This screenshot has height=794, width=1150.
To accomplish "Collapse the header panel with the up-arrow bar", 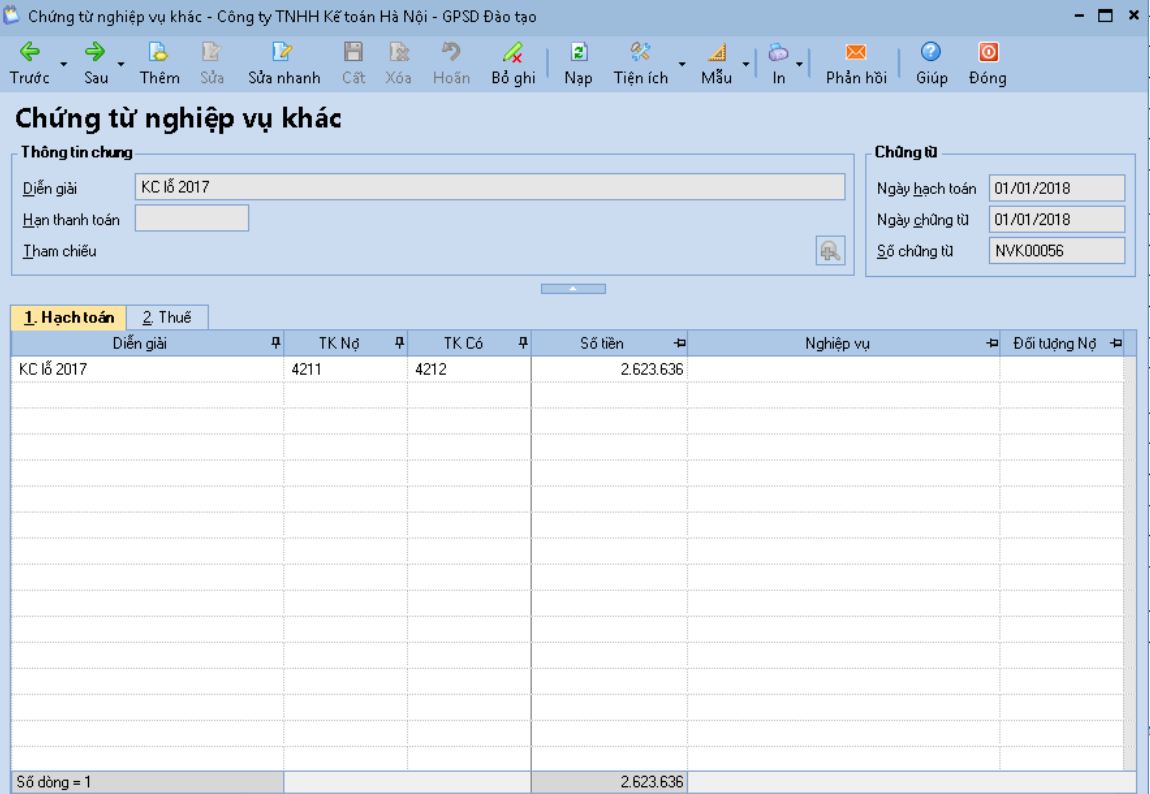I will (x=573, y=289).
